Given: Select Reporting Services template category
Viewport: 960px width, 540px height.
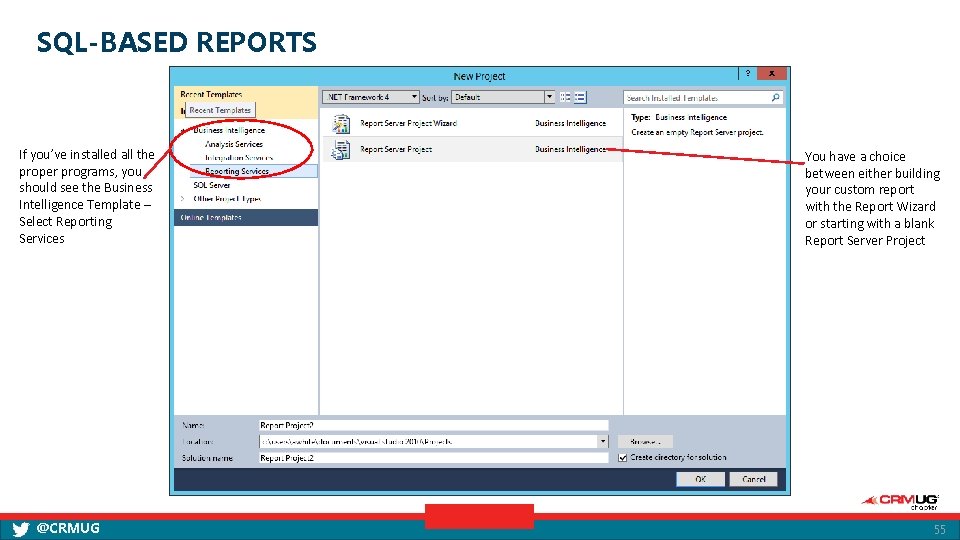Looking at the screenshot, I should click(x=237, y=171).
